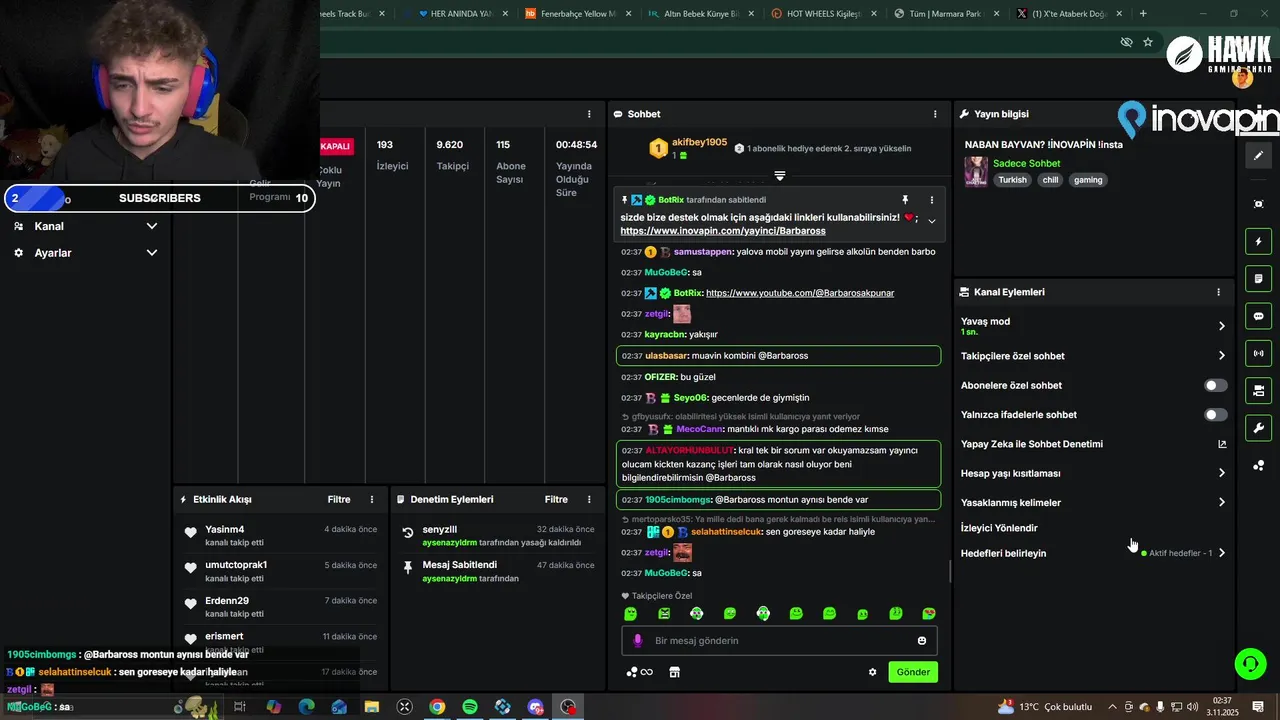Click the microphone icon in message box
Image resolution: width=1280 pixels, height=720 pixels.
pyautogui.click(x=638, y=641)
